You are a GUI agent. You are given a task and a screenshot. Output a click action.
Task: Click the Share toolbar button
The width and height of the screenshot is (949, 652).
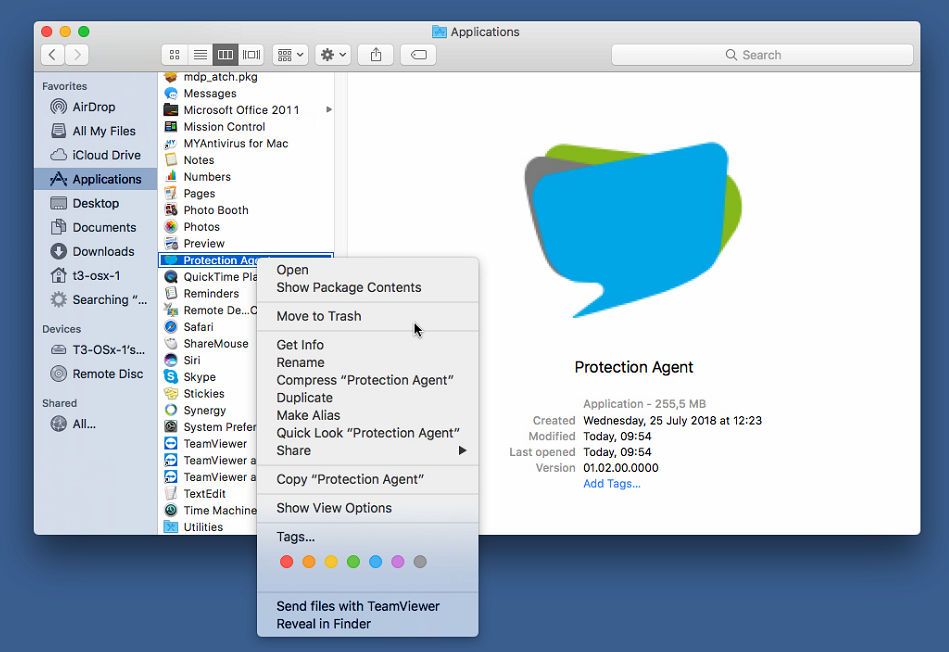tap(376, 54)
